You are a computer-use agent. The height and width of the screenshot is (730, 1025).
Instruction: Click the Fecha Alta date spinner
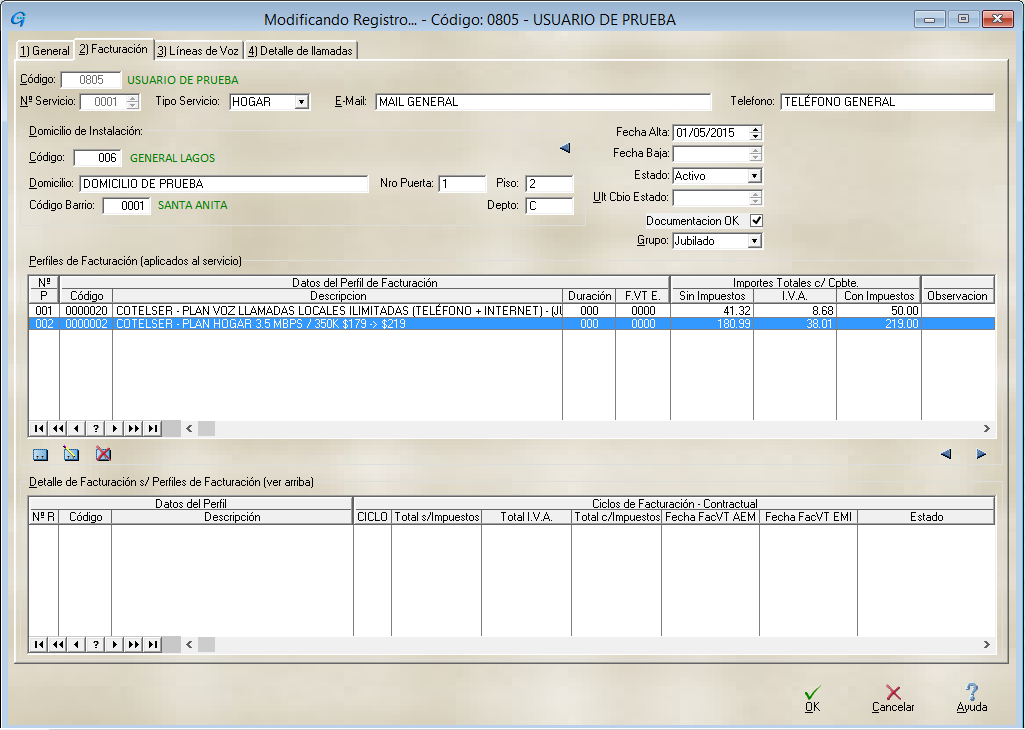[756, 133]
